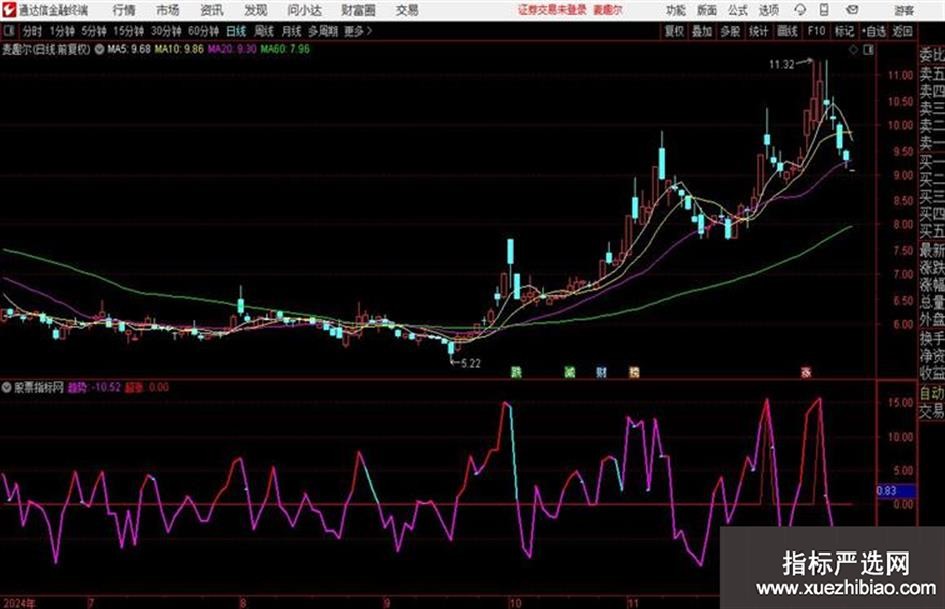The image size is (945, 609).
Task: Click the MA5: 9.68 value
Action: coord(129,49)
